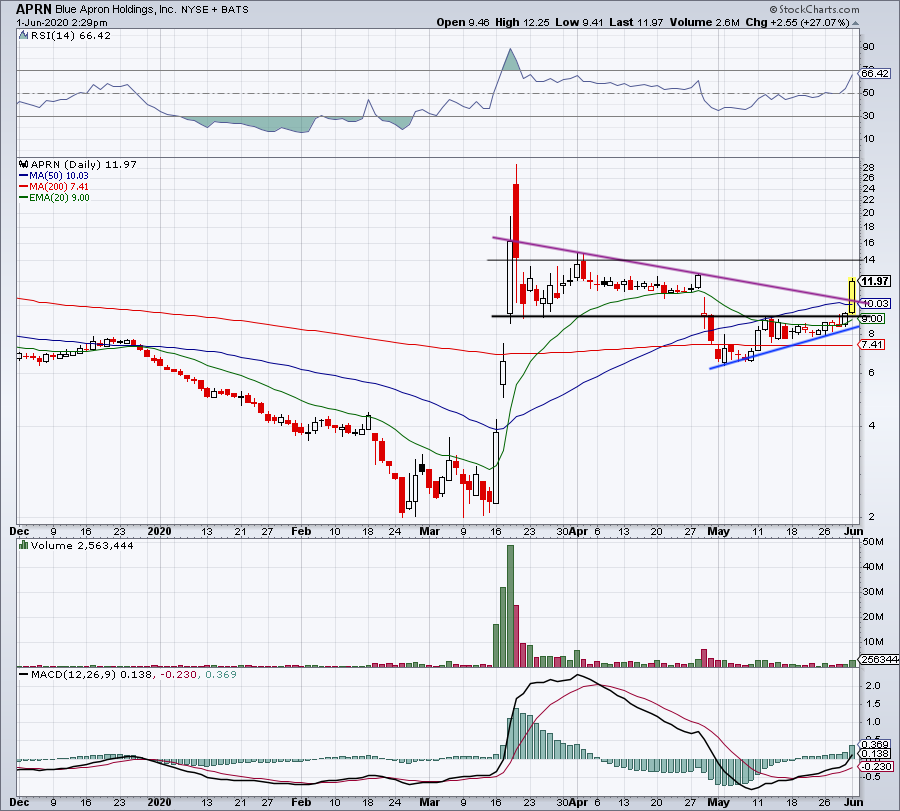Click the Chg +2.55 (+27.07%) value

click(x=797, y=22)
